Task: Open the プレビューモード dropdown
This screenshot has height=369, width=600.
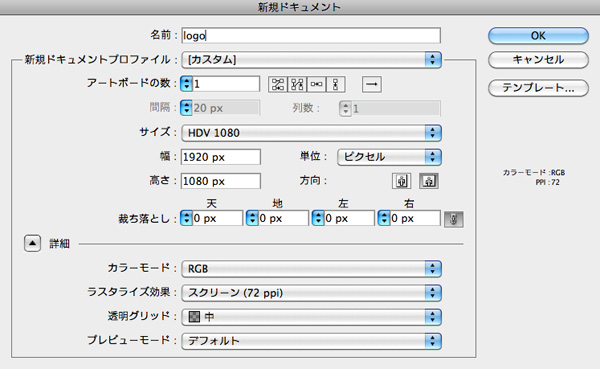Action: coord(311,341)
